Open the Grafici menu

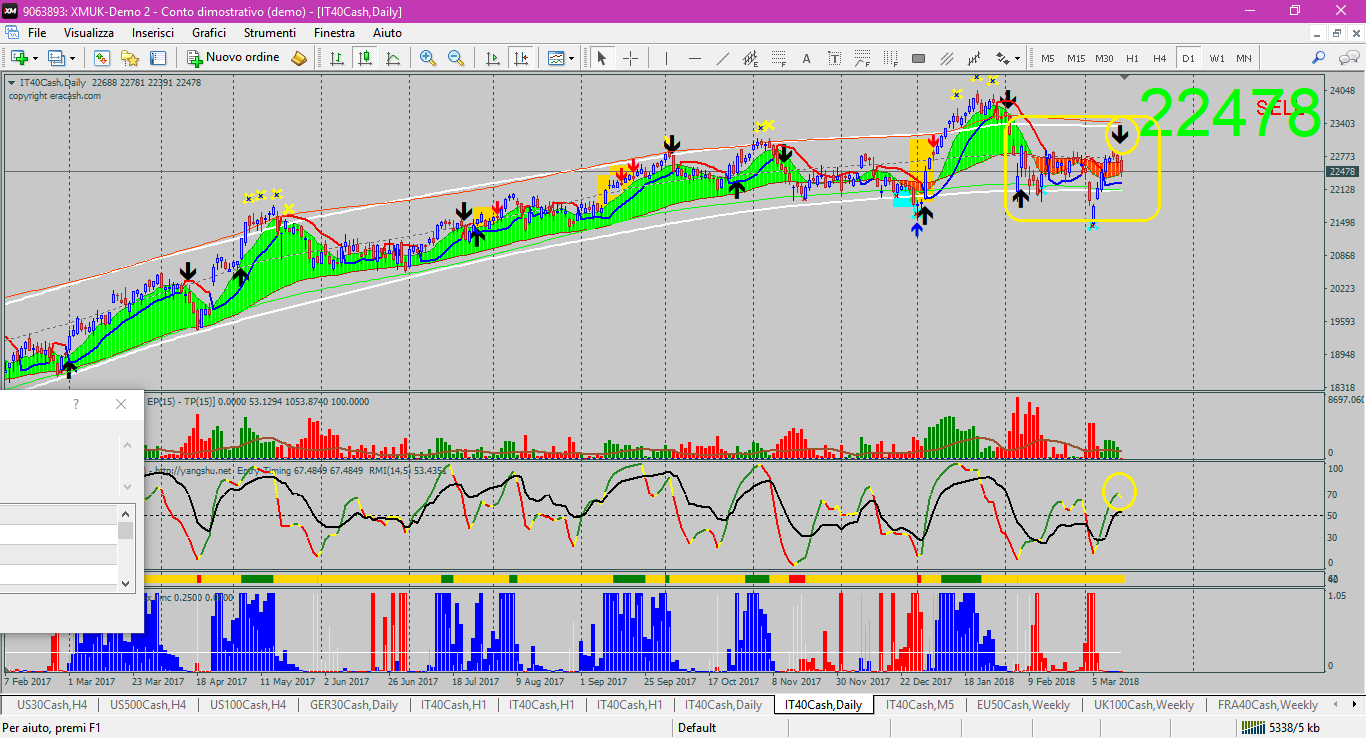pos(209,33)
